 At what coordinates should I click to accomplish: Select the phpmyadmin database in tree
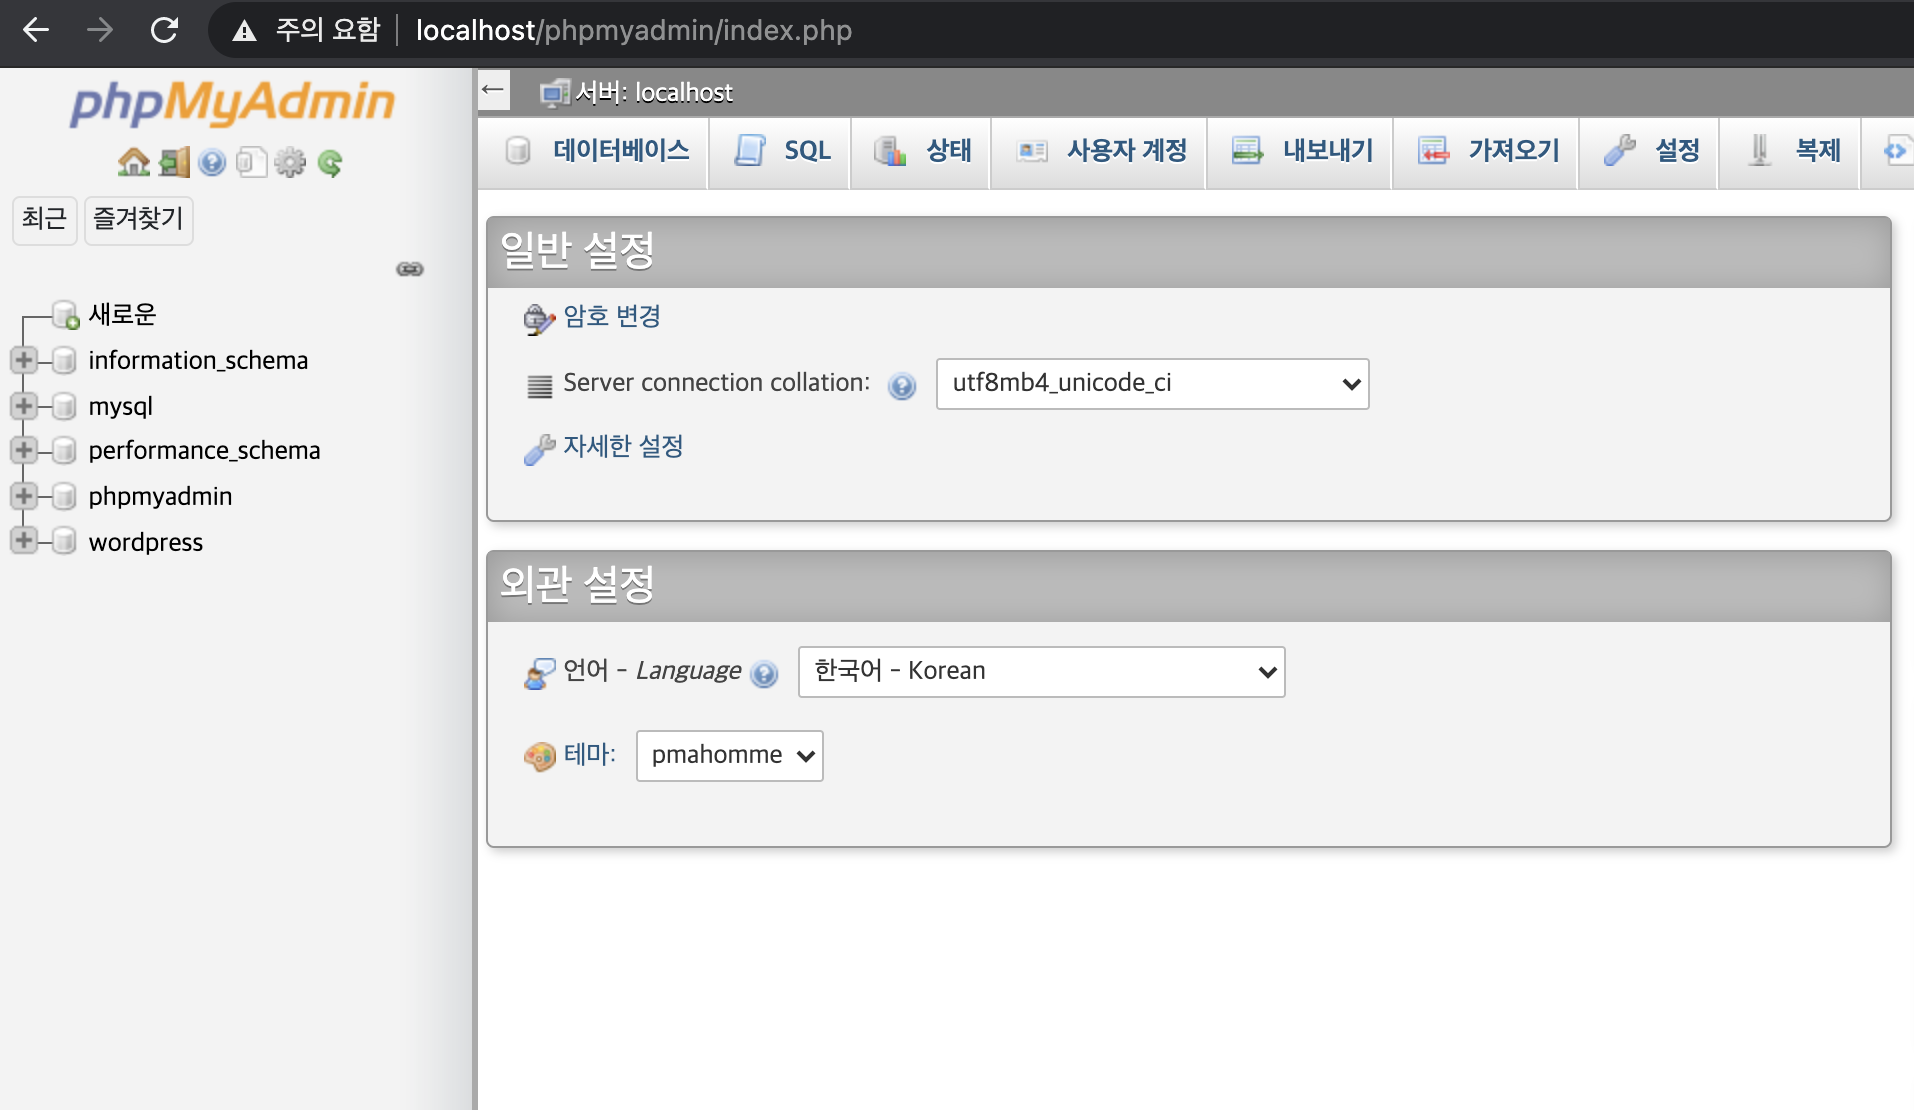pos(160,496)
